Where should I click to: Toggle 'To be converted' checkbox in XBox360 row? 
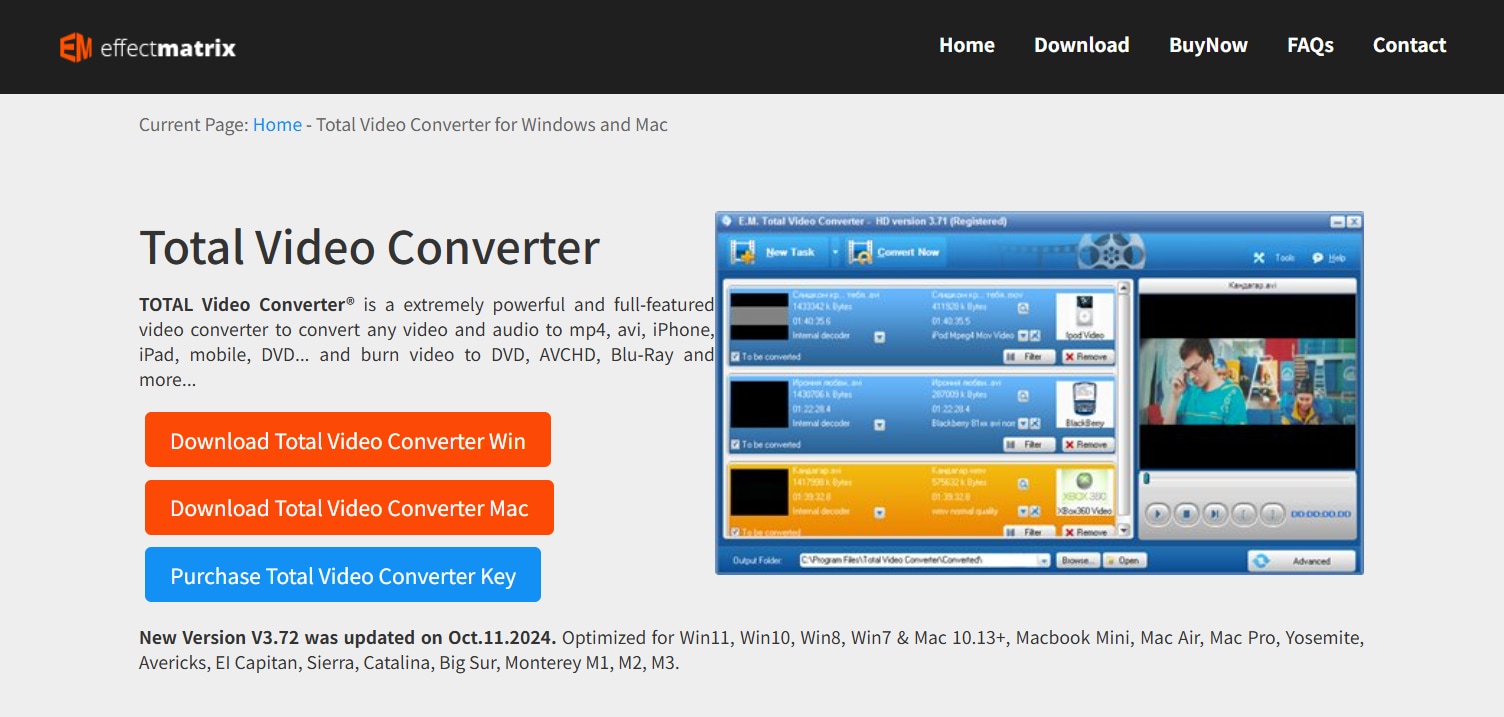click(x=735, y=532)
